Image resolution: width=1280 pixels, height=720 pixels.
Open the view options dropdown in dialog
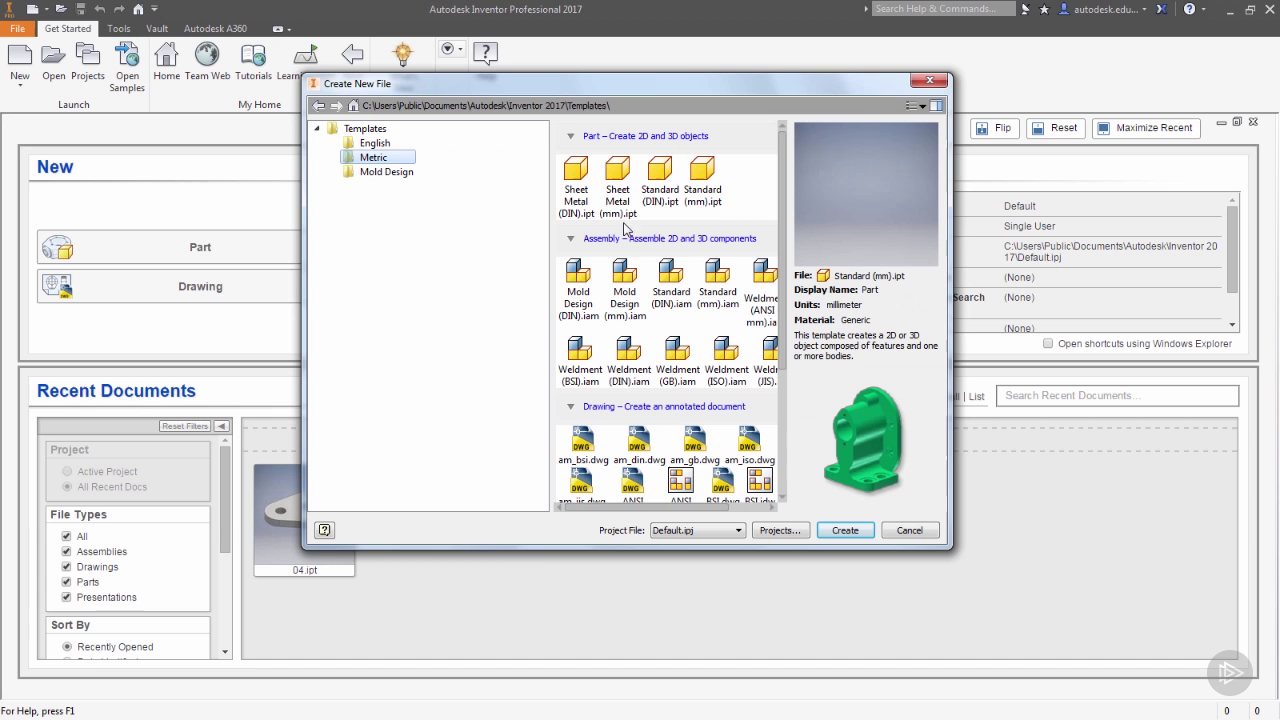[x=915, y=105]
